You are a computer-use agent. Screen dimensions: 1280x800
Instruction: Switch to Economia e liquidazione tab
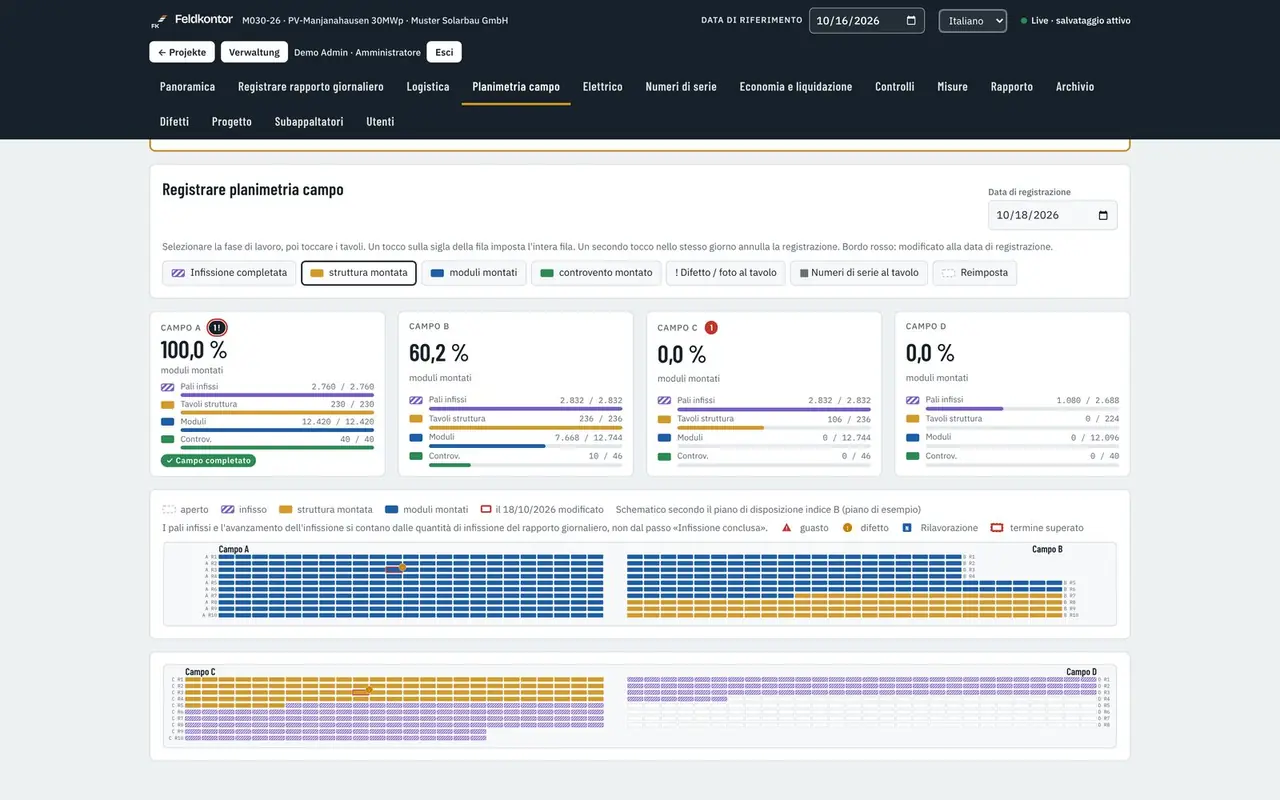pyautogui.click(x=796, y=87)
